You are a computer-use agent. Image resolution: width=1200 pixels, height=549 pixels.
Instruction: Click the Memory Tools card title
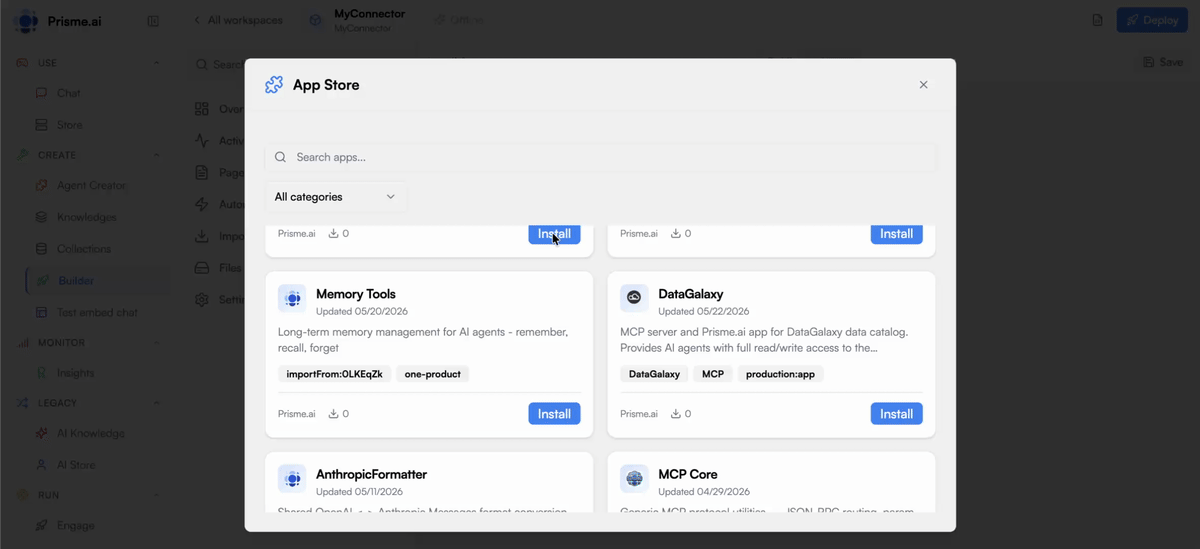(x=356, y=294)
